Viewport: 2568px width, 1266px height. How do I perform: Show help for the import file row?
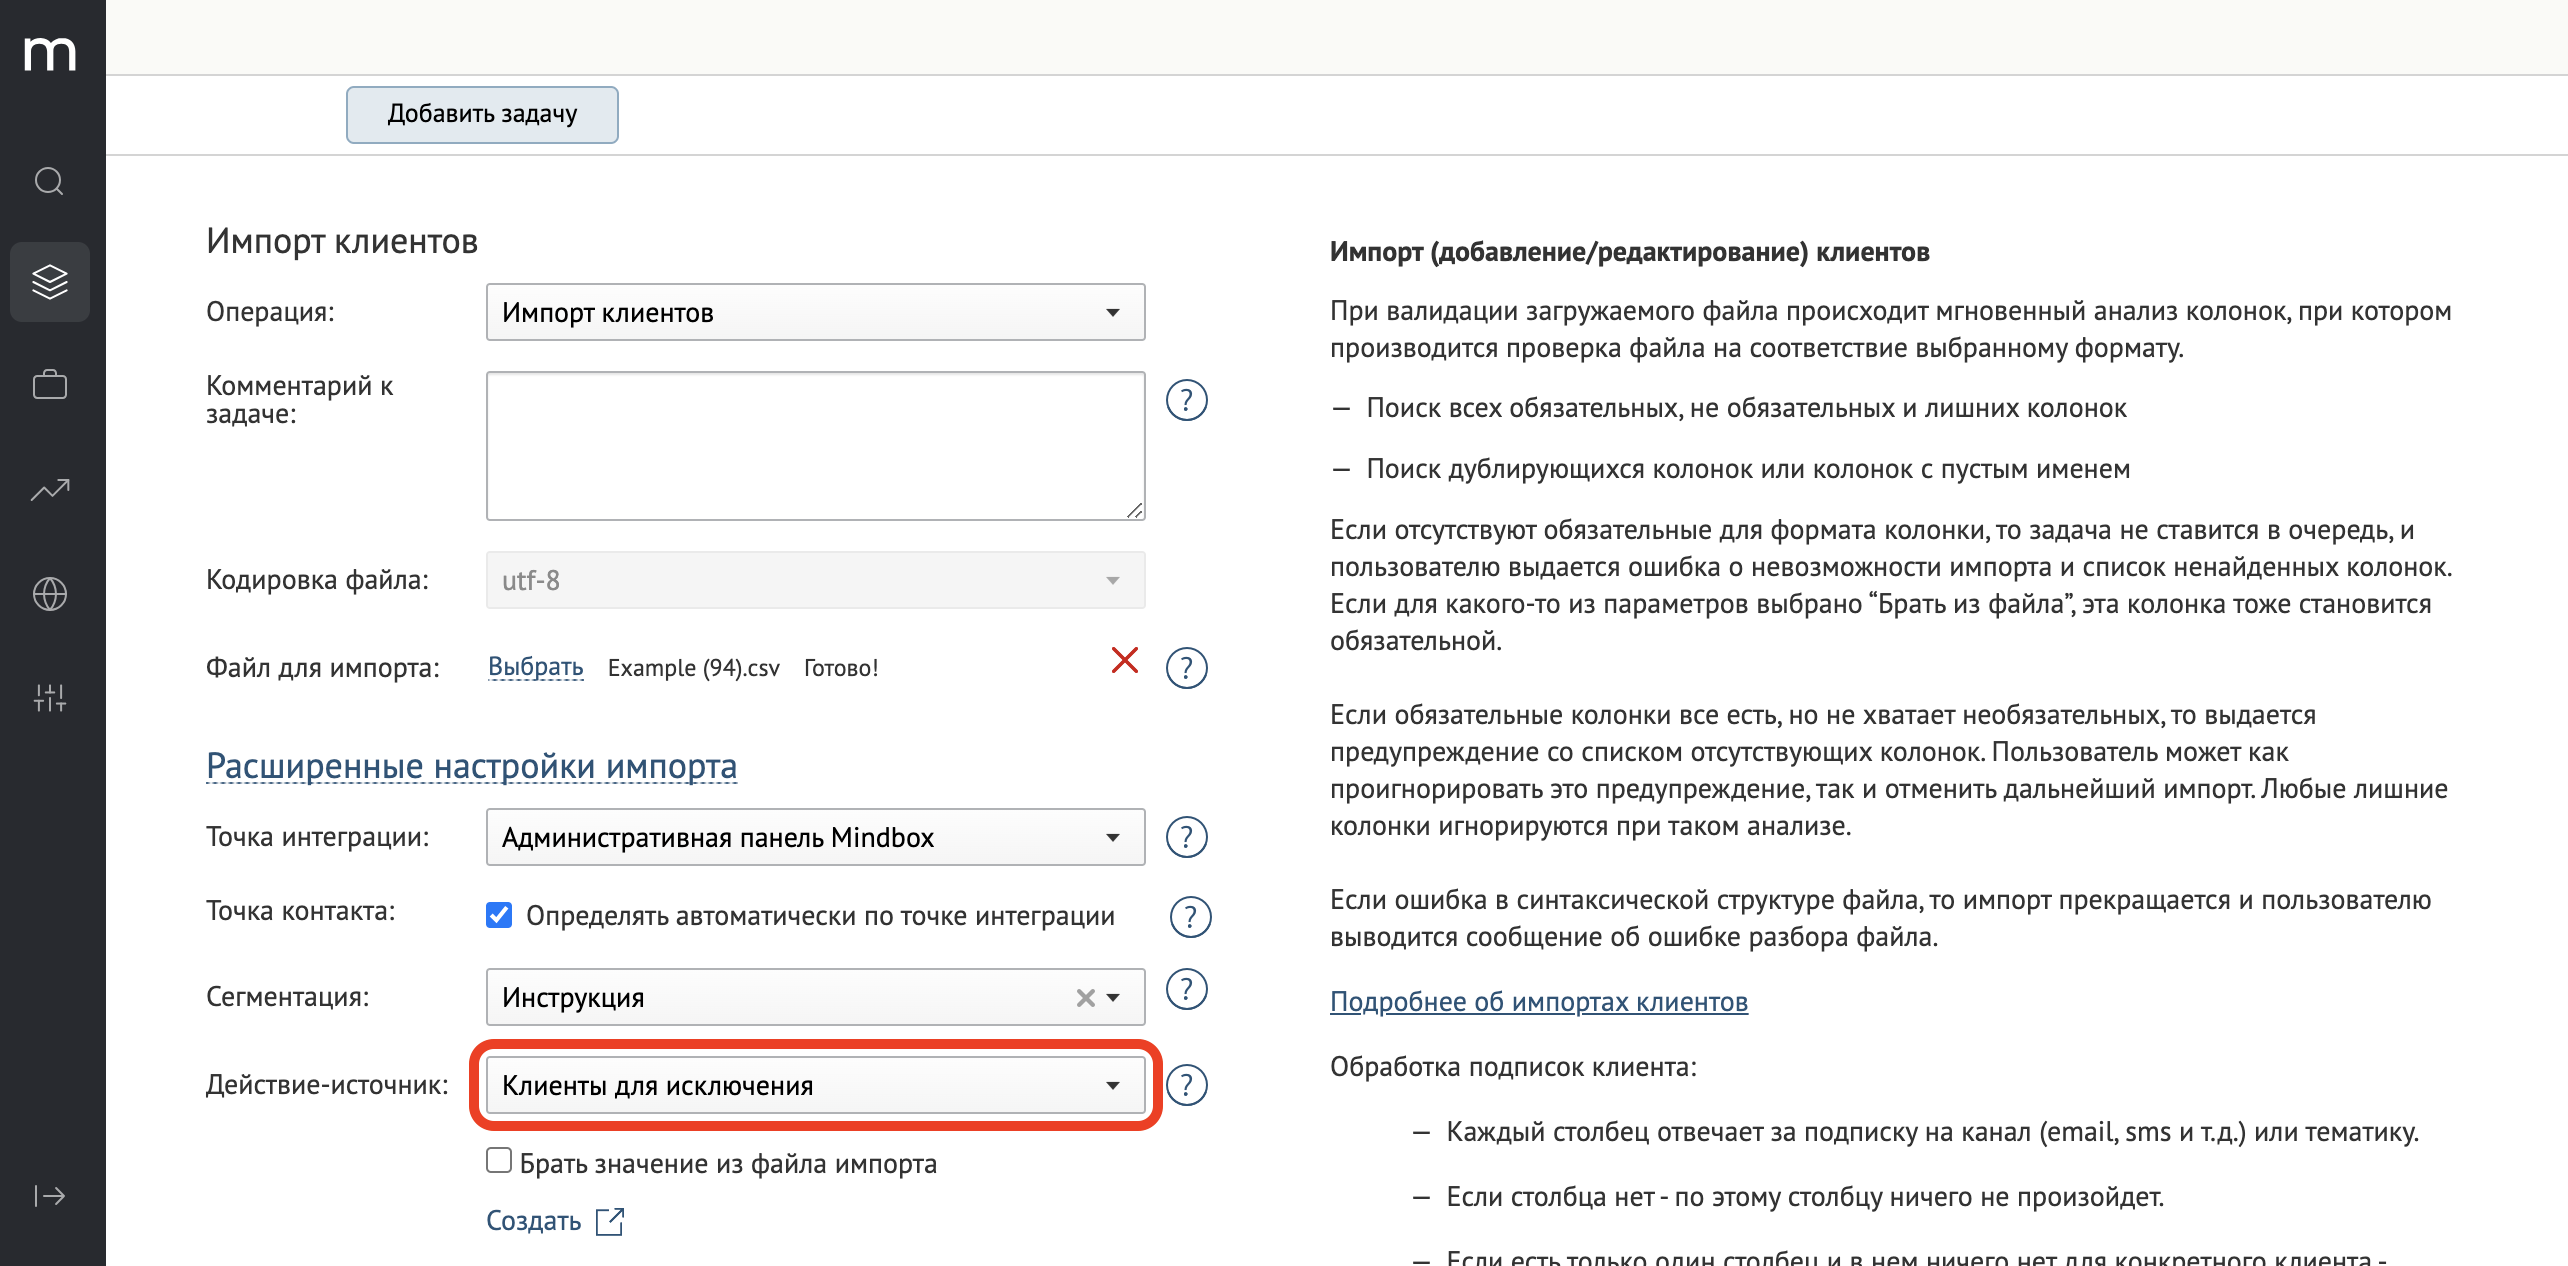pyautogui.click(x=1187, y=667)
